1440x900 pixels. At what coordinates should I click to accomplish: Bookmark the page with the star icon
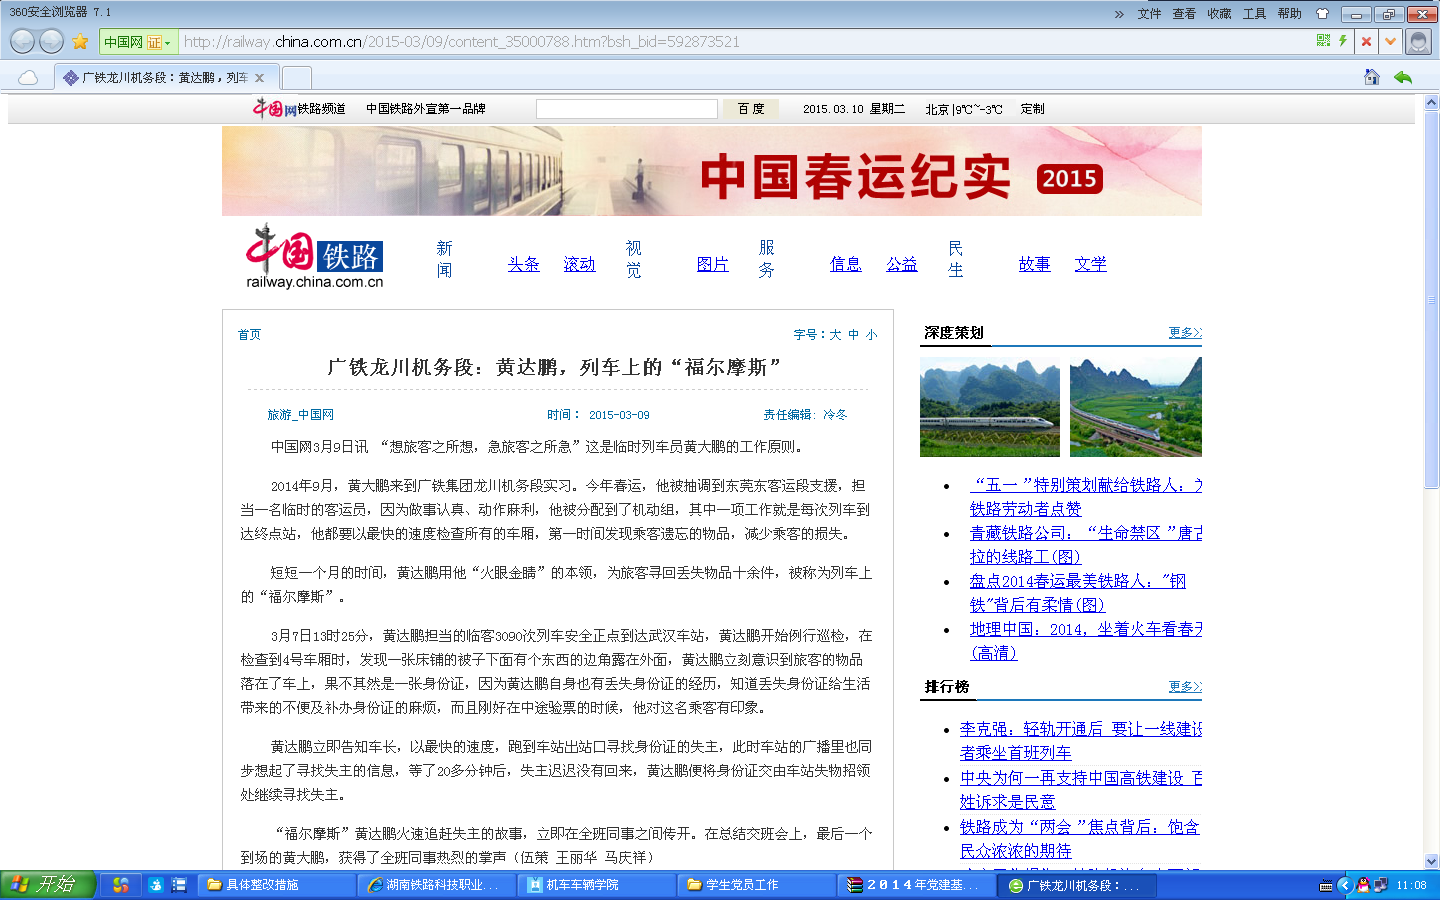(80, 42)
